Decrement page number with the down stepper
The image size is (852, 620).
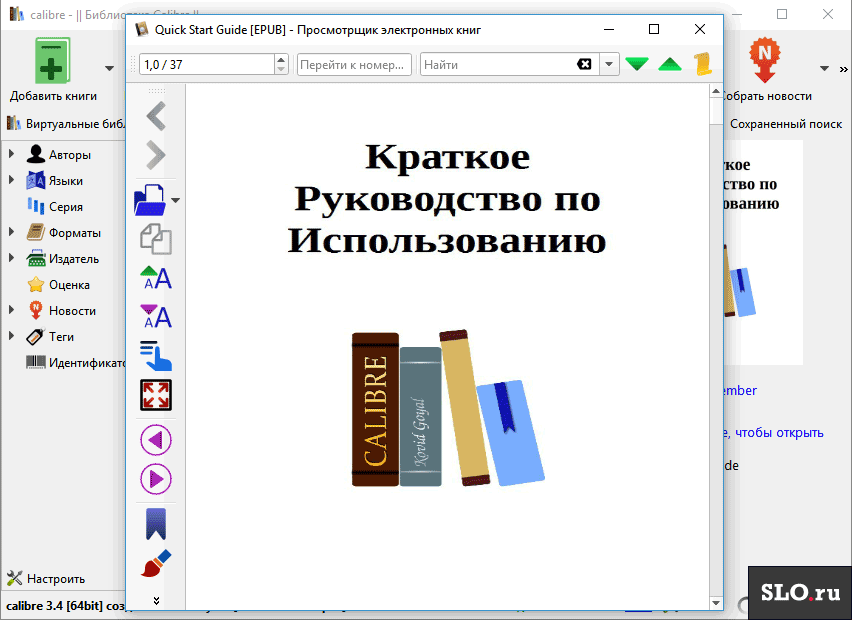click(281, 70)
